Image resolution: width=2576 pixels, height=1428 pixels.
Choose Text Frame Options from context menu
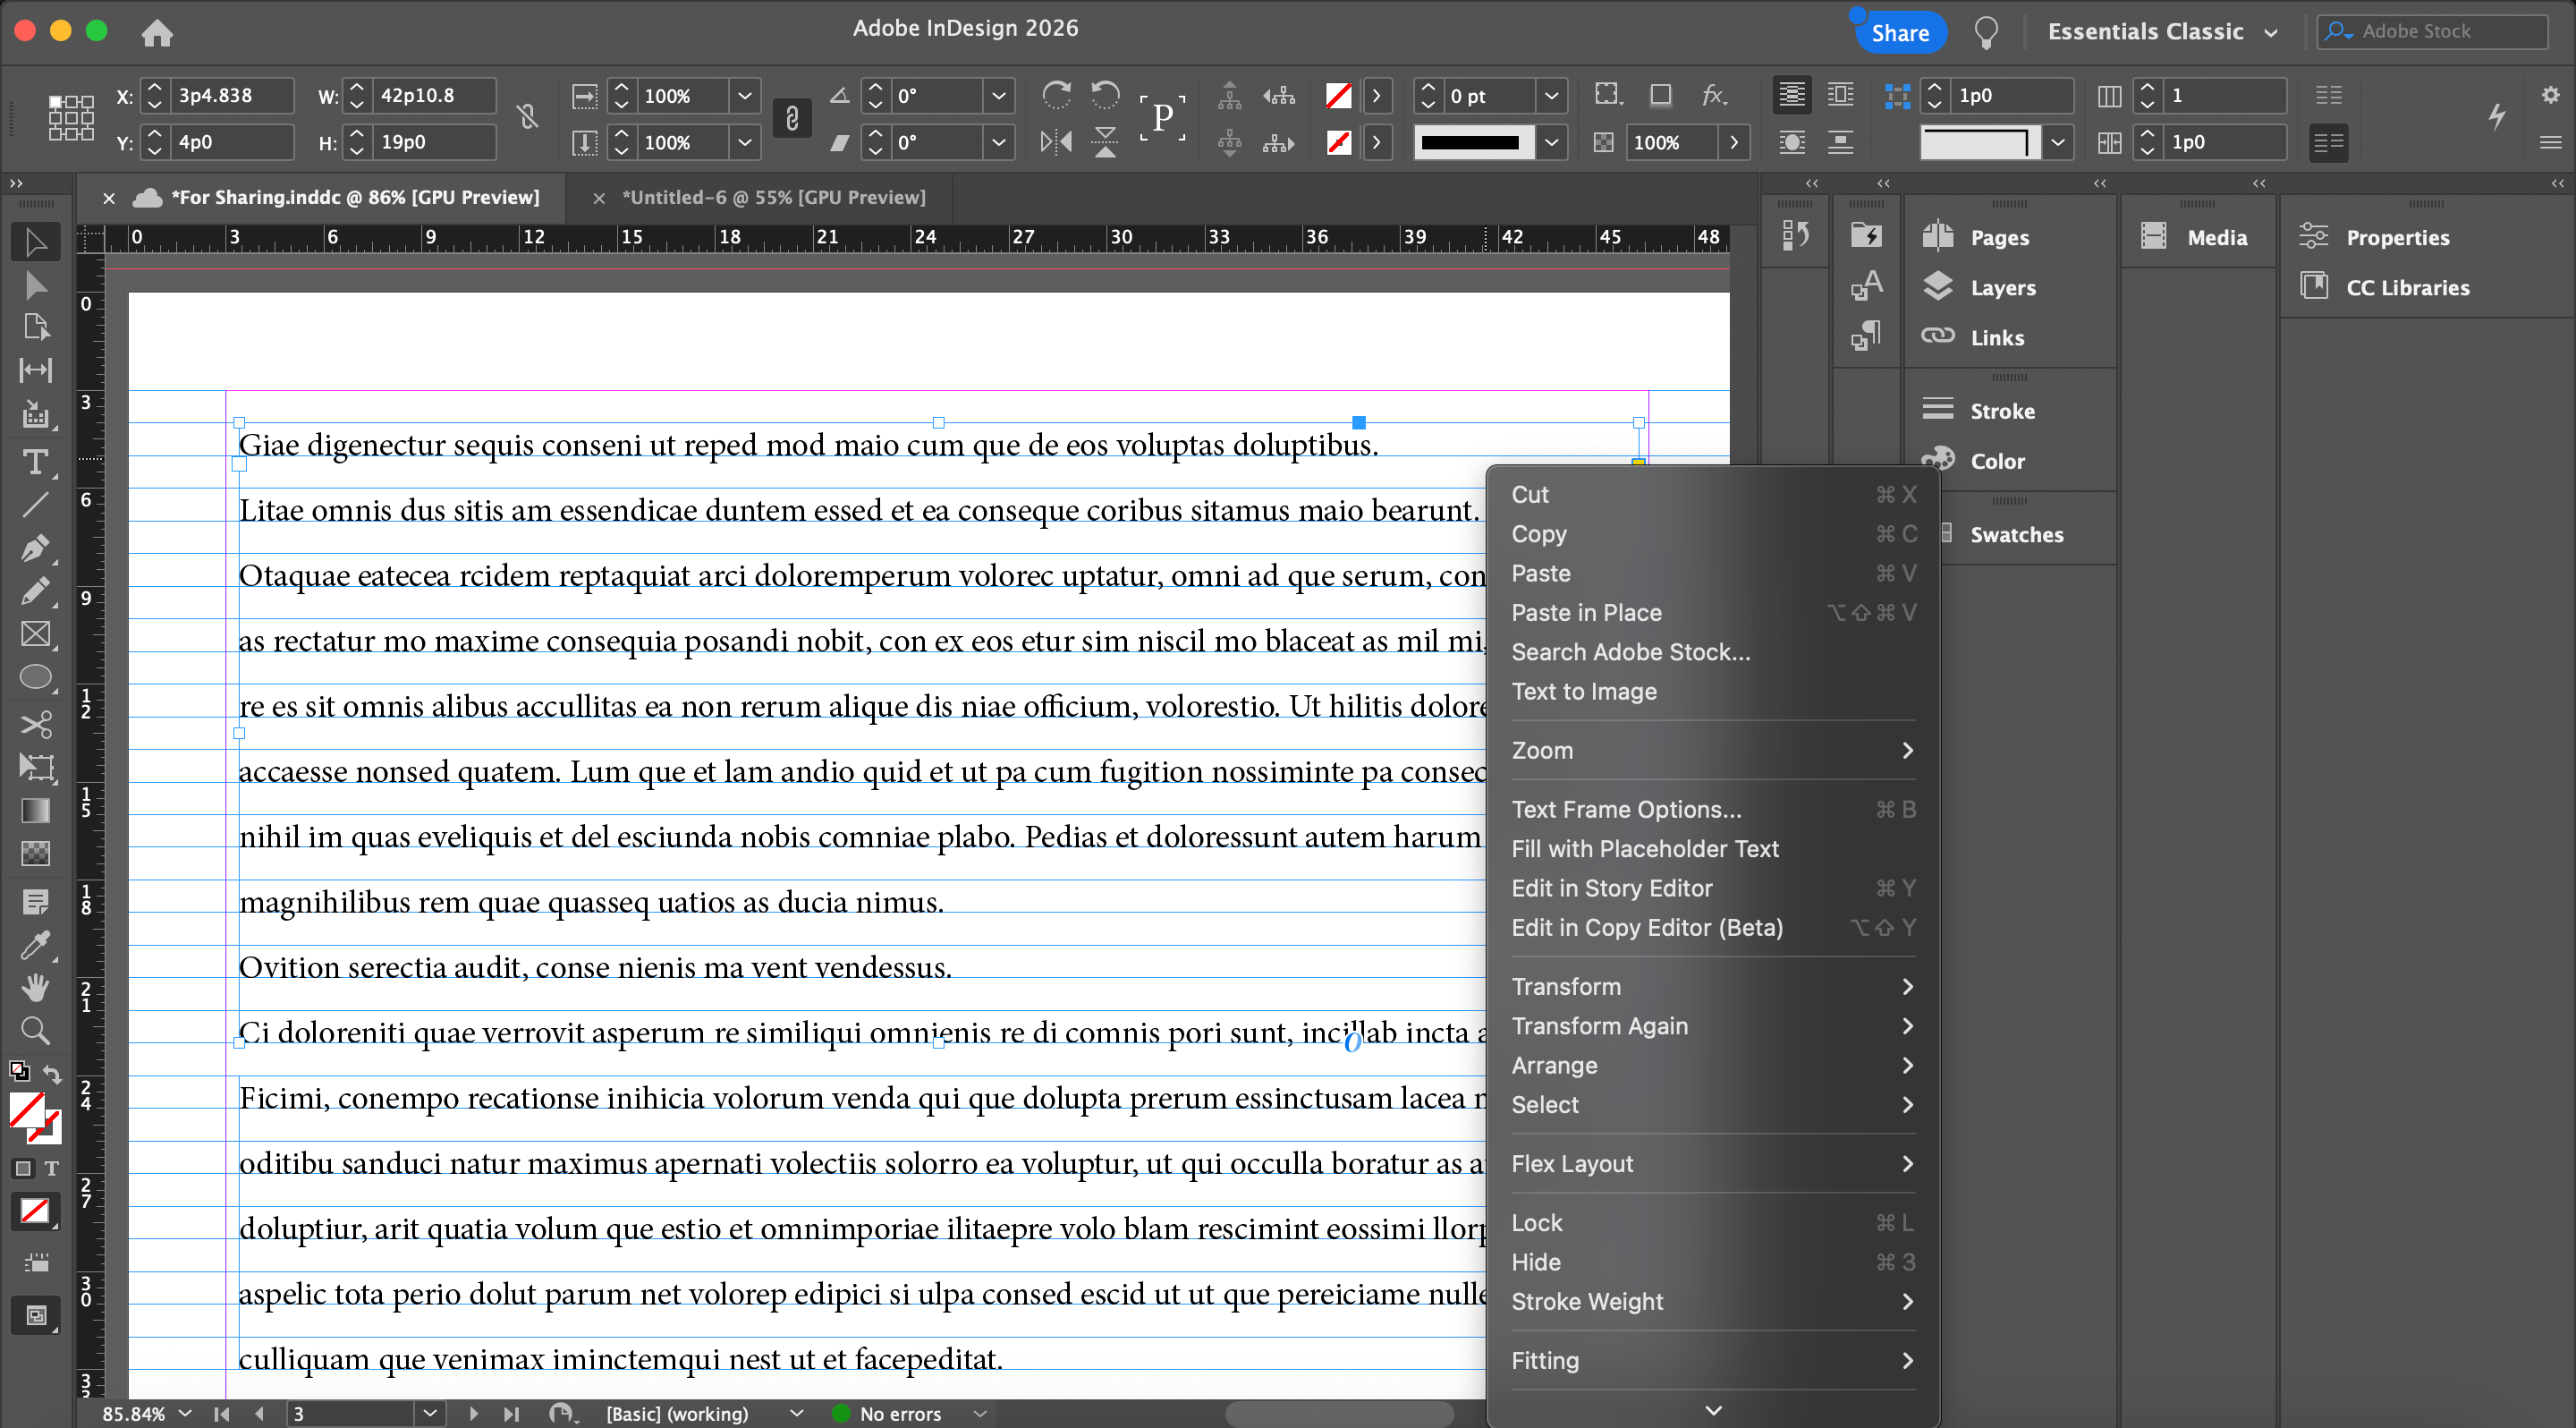[x=1626, y=809]
